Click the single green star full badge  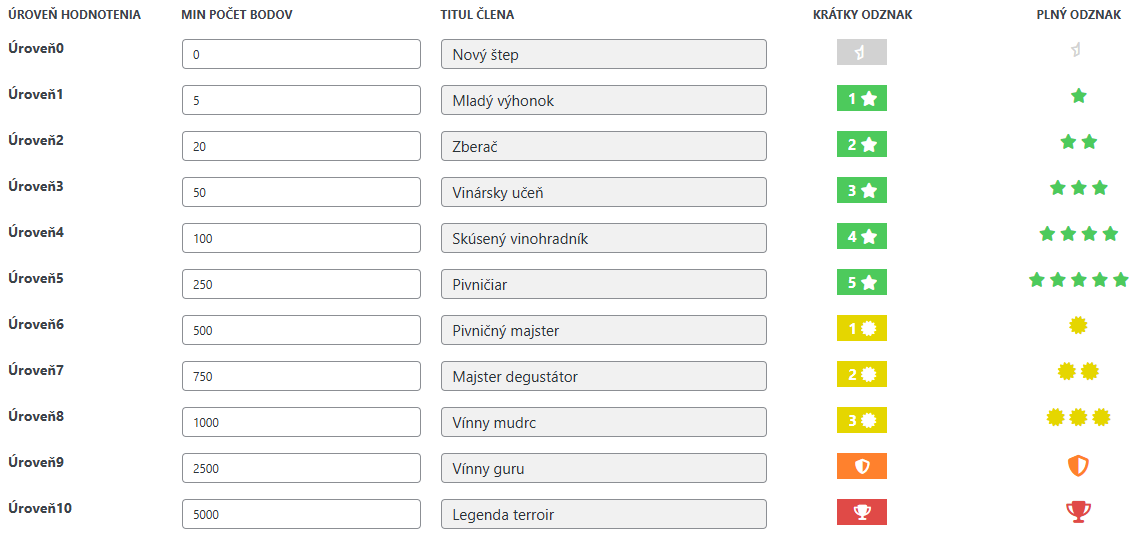pyautogui.click(x=1078, y=95)
